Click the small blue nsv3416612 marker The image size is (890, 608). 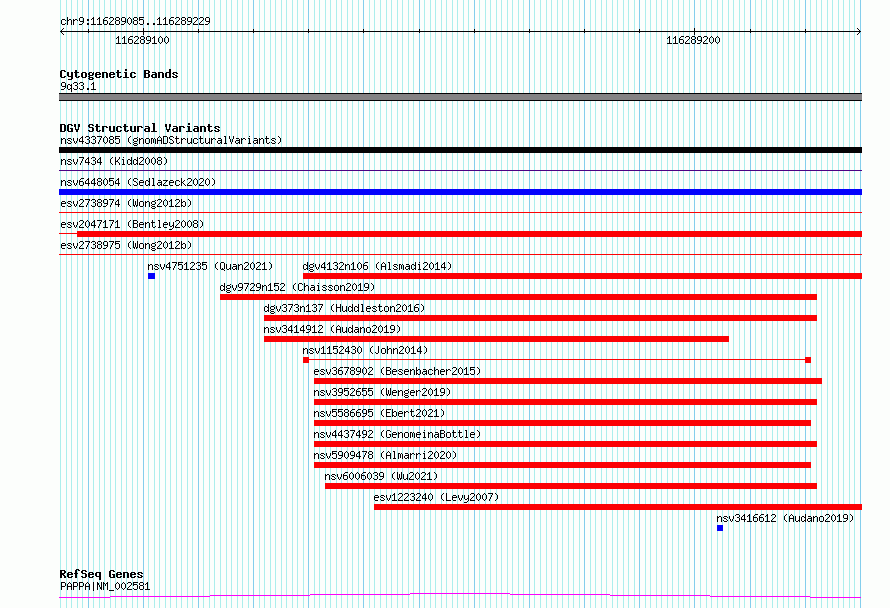720,528
